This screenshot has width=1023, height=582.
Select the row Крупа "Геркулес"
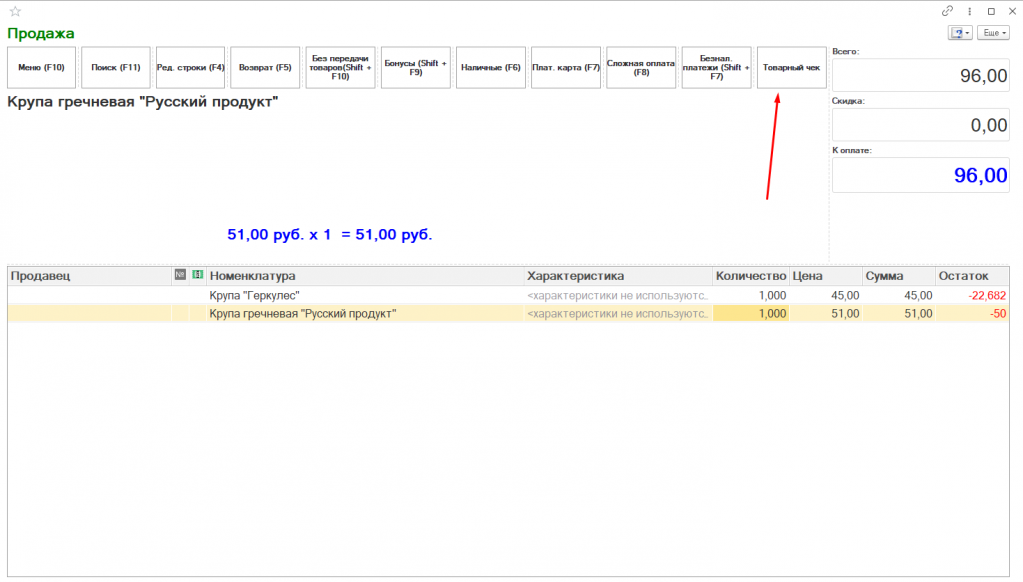click(508, 296)
